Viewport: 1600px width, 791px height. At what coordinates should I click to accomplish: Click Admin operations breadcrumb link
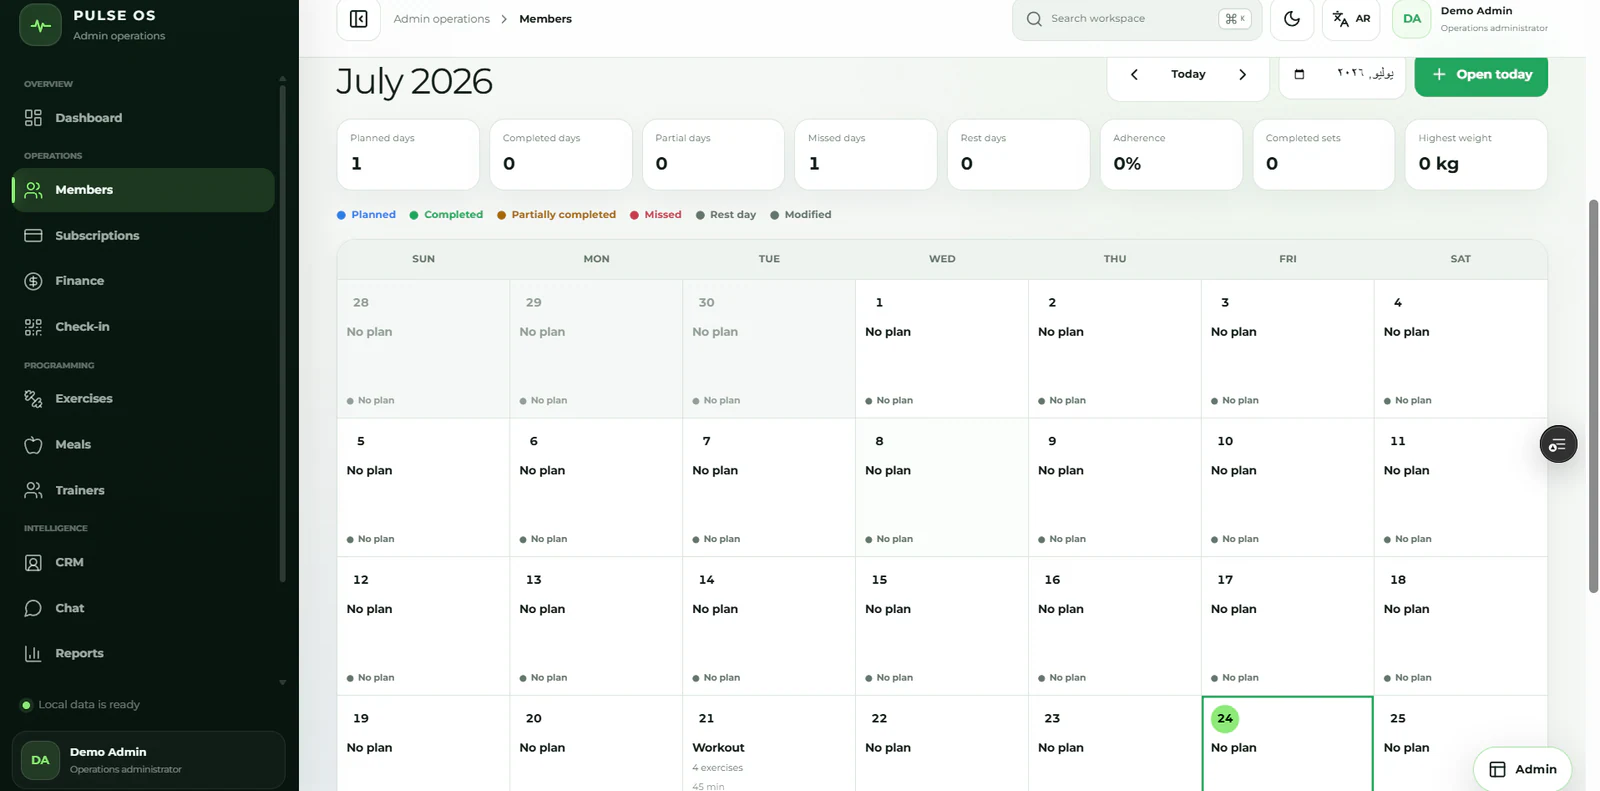pos(441,19)
